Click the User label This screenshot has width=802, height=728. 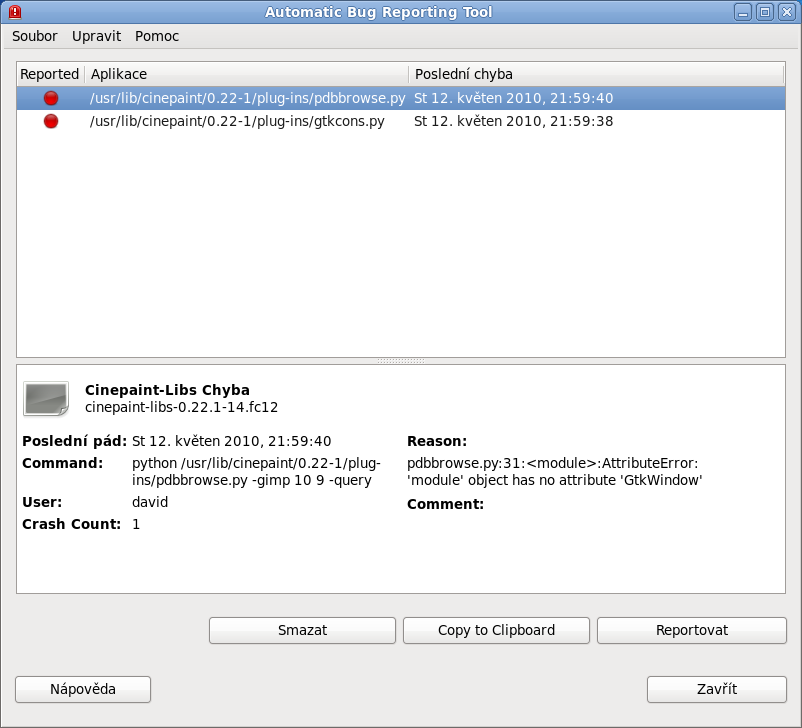click(42, 502)
